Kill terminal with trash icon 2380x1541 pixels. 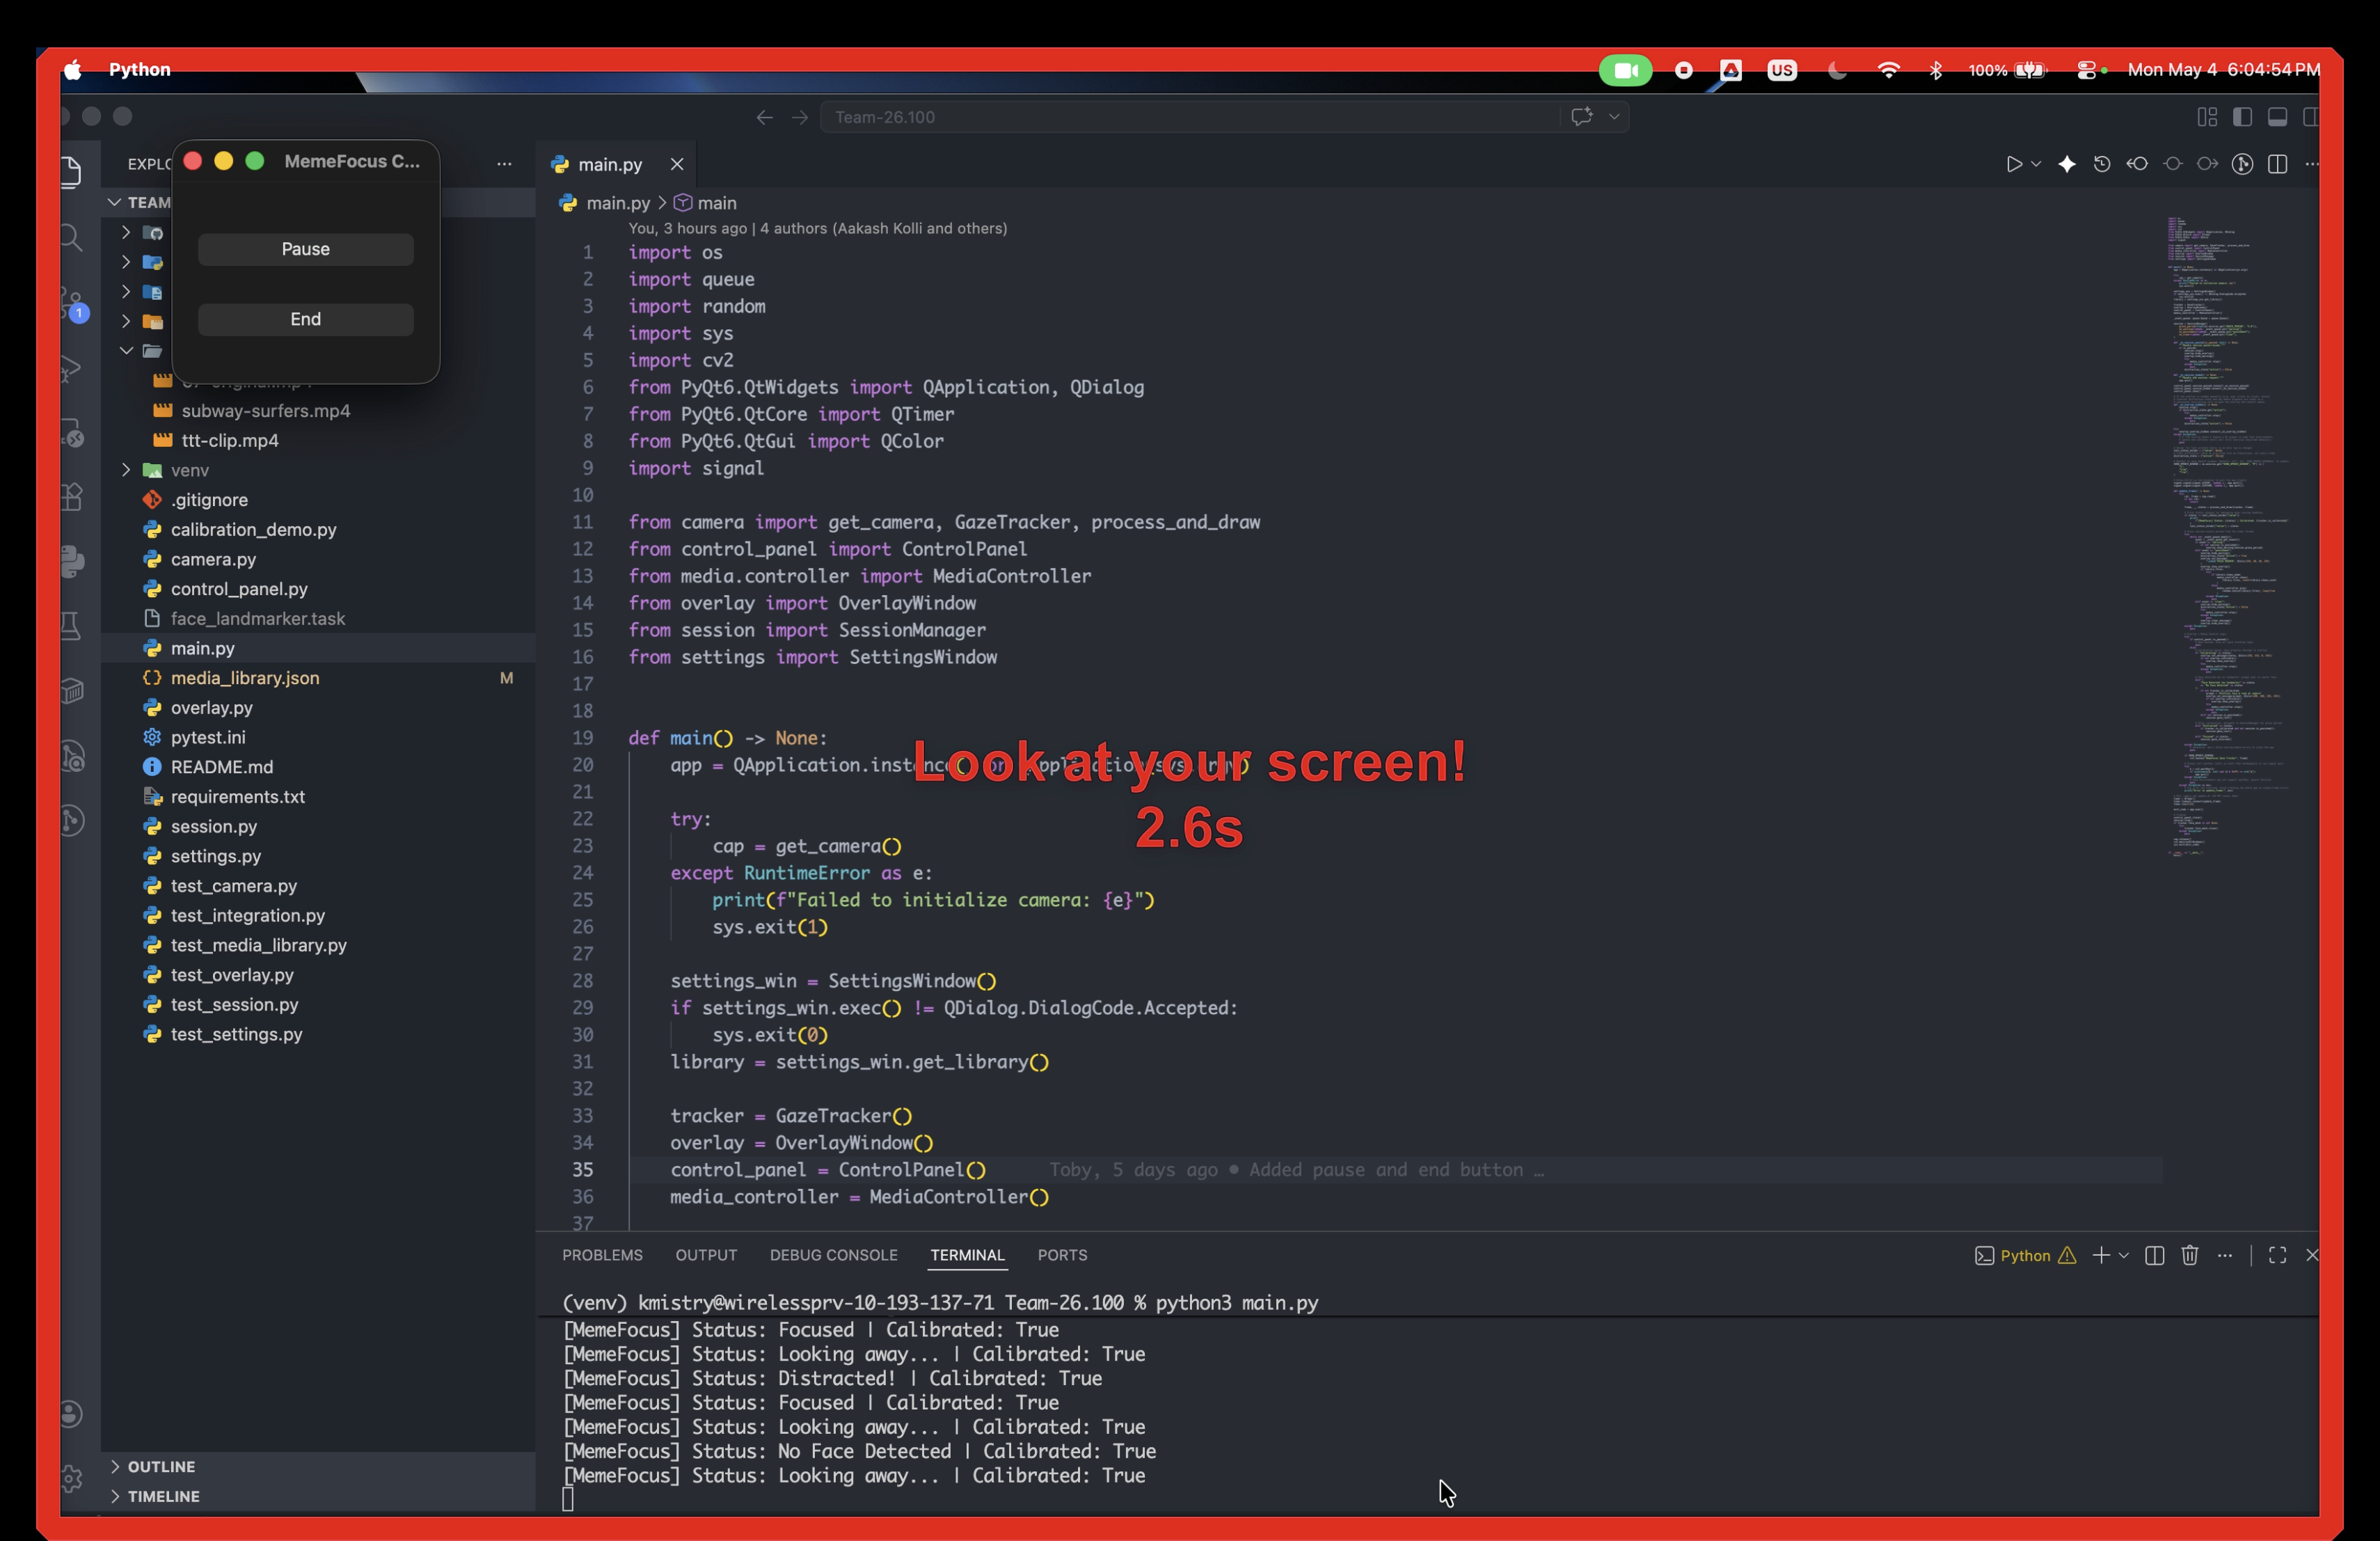(2190, 1256)
